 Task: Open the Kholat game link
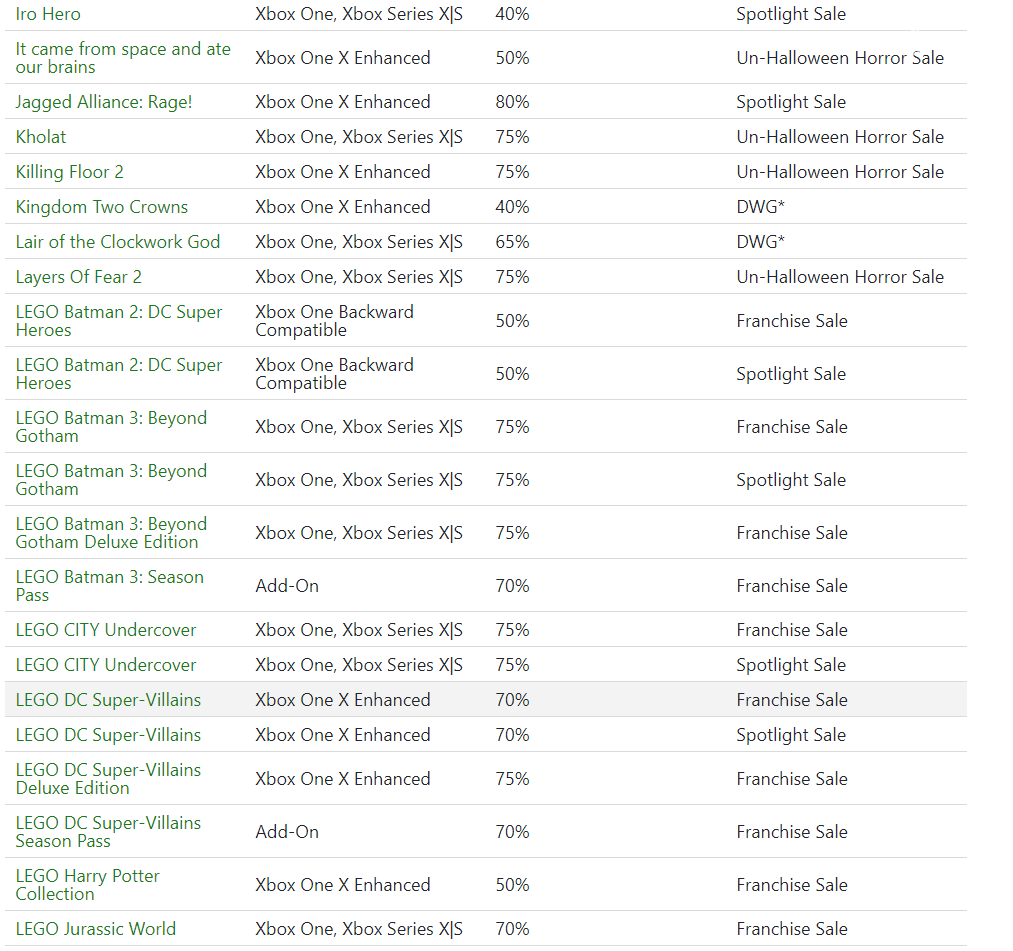[x=41, y=137]
